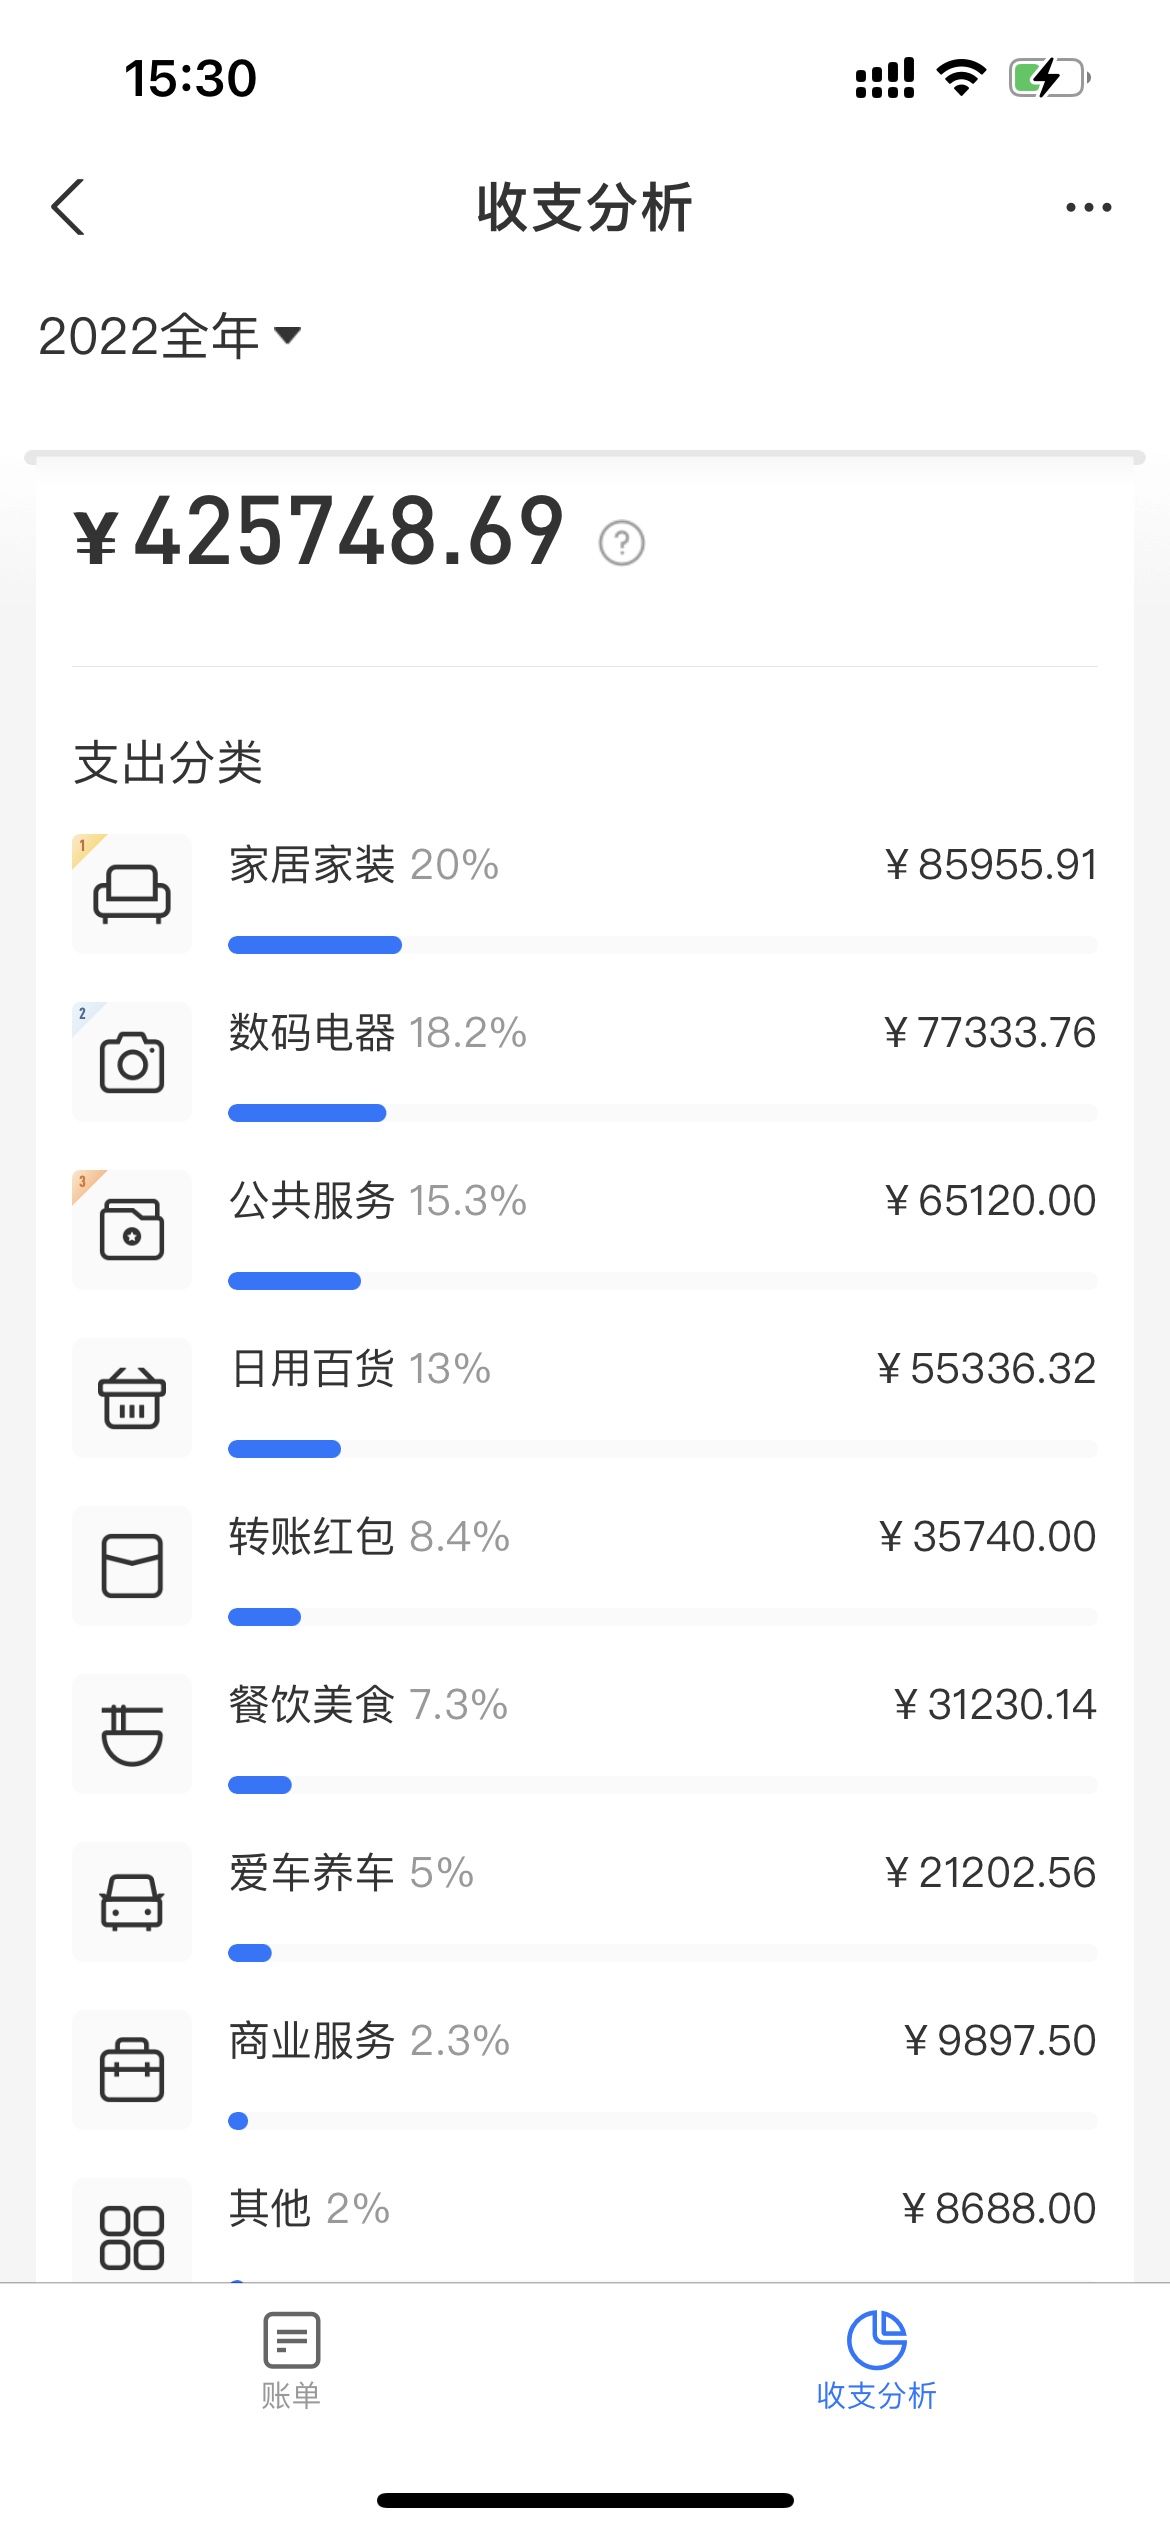Tap the bowl icon for 餐饮美食

132,1733
